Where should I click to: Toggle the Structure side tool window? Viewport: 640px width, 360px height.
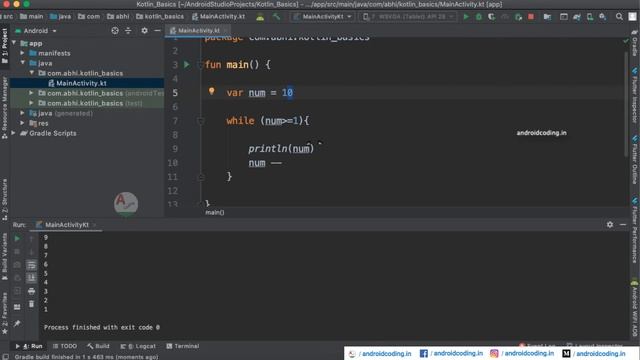pos(4,199)
